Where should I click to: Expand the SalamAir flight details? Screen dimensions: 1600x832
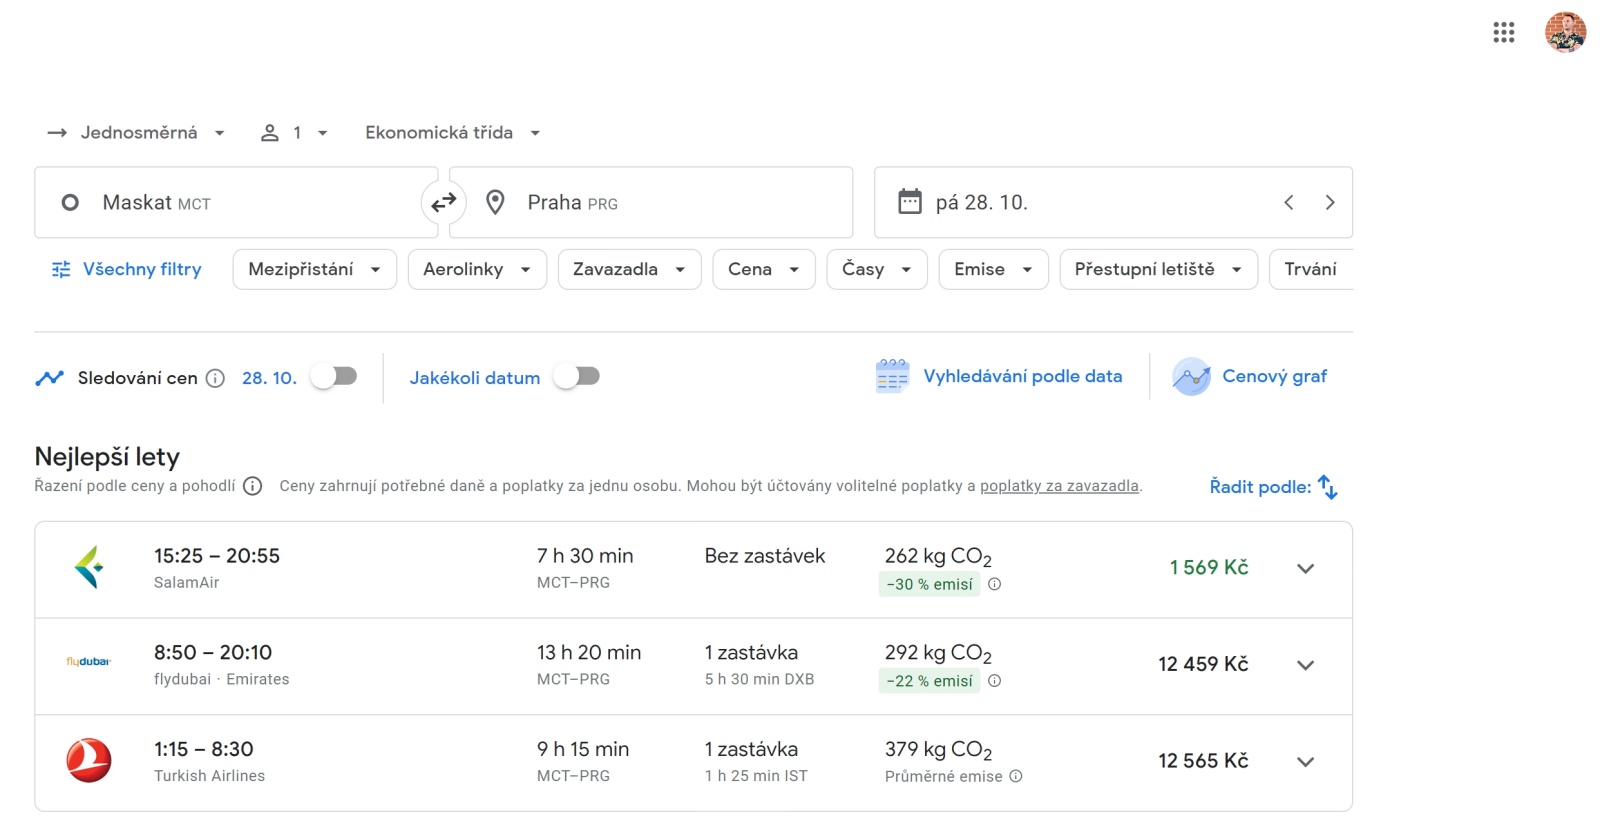[1305, 568]
